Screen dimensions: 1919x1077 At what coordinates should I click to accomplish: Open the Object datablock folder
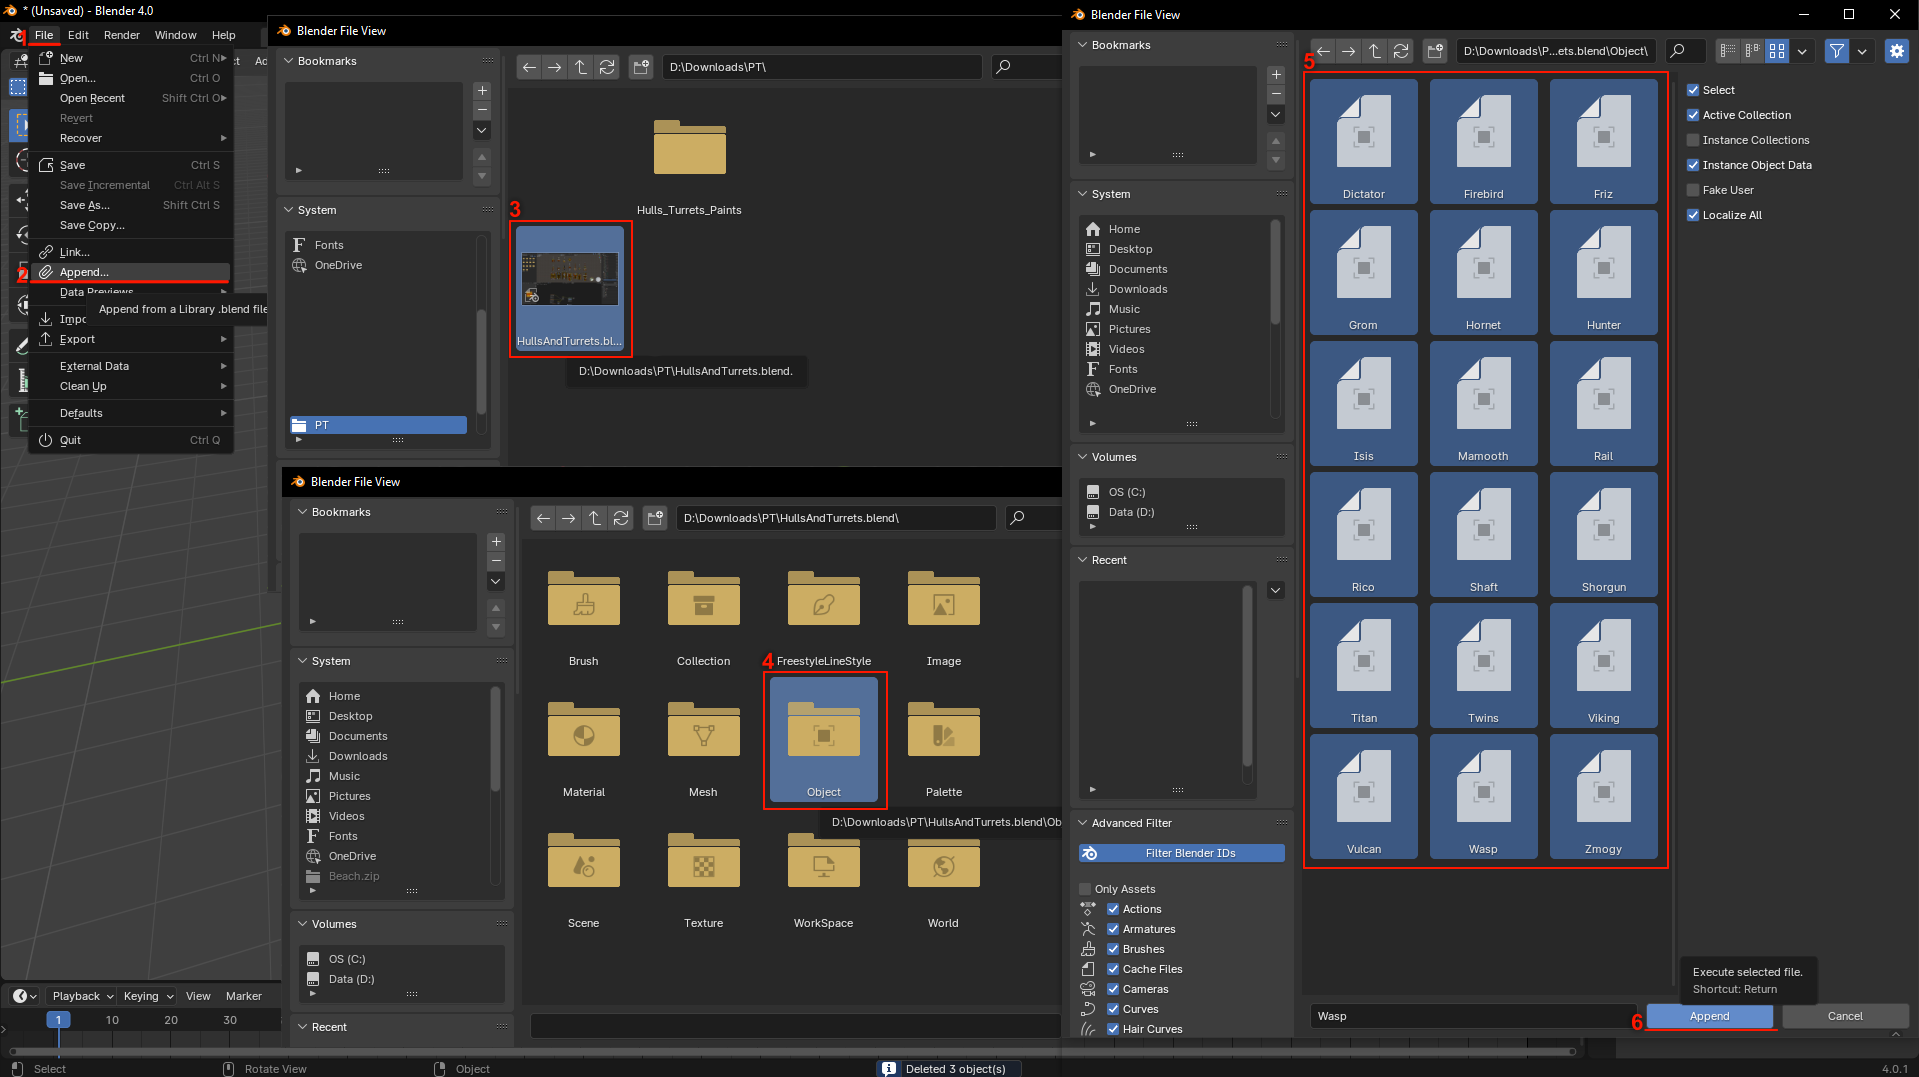824,741
